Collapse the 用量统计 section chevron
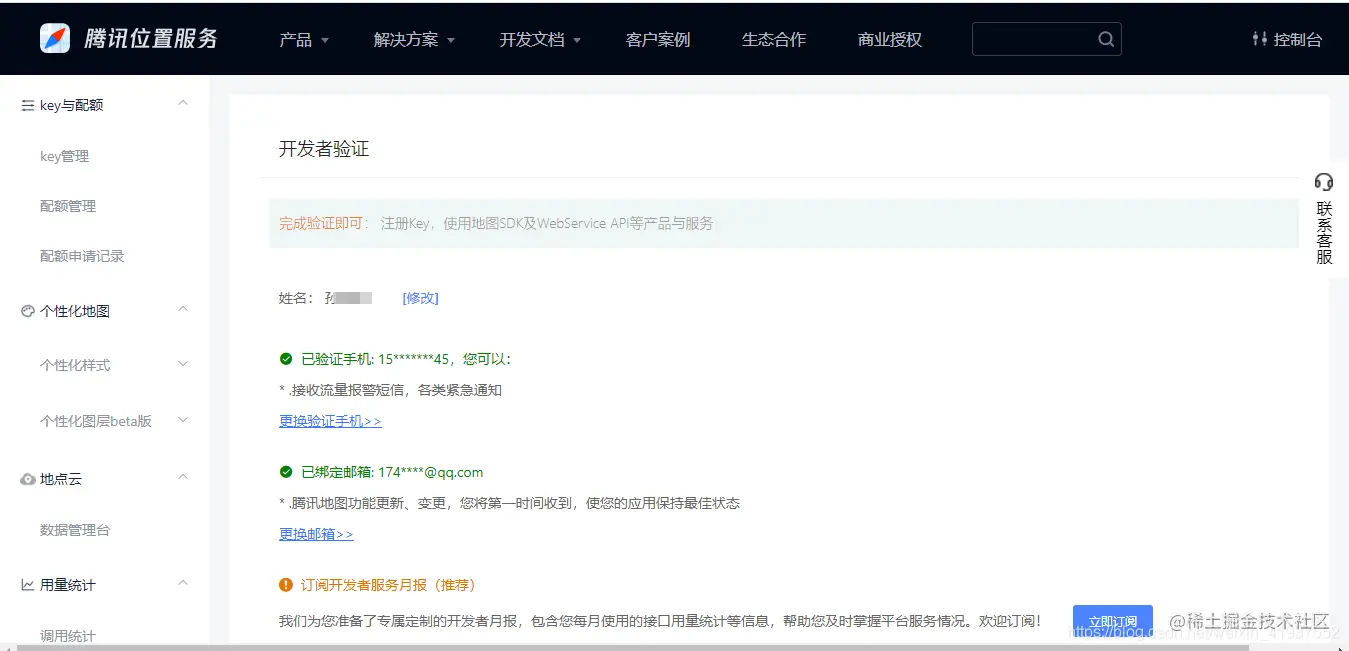The height and width of the screenshot is (651, 1349). pyautogui.click(x=183, y=583)
